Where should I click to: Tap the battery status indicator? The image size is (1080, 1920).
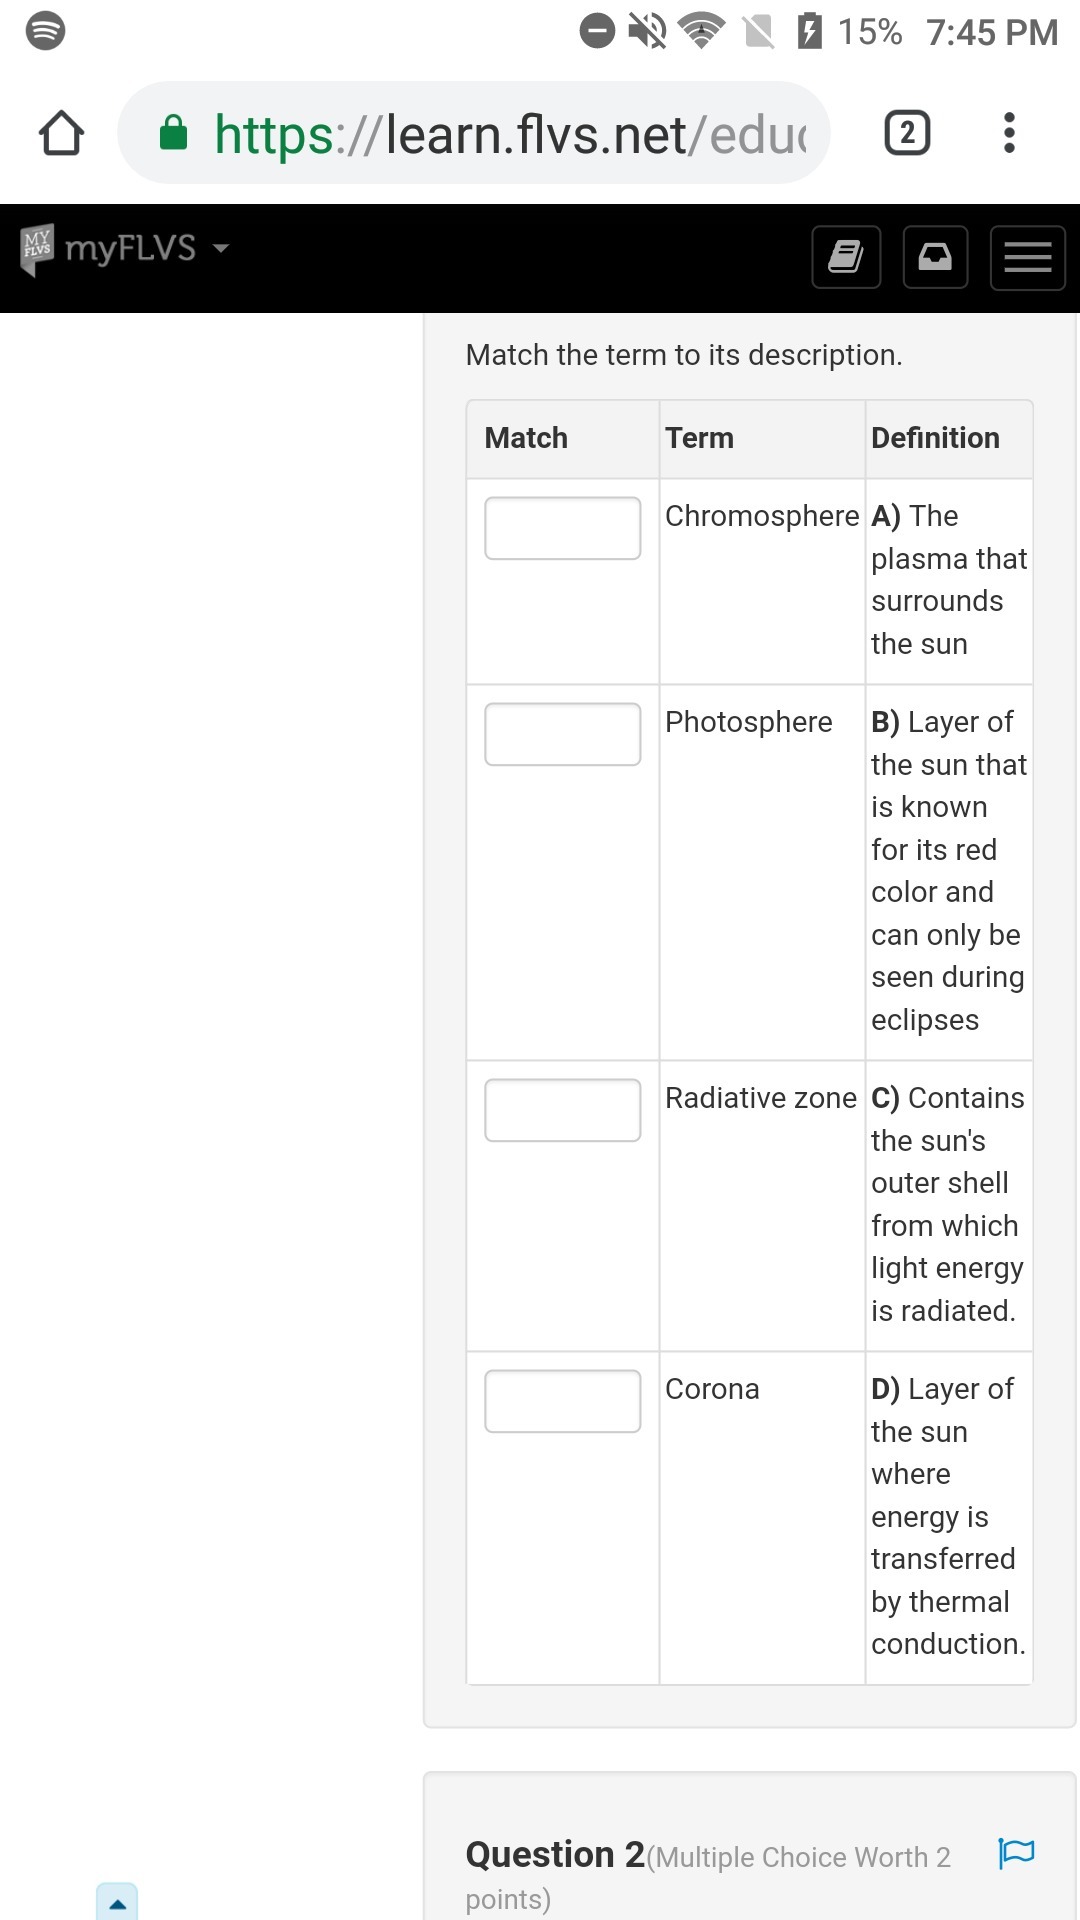(810, 31)
